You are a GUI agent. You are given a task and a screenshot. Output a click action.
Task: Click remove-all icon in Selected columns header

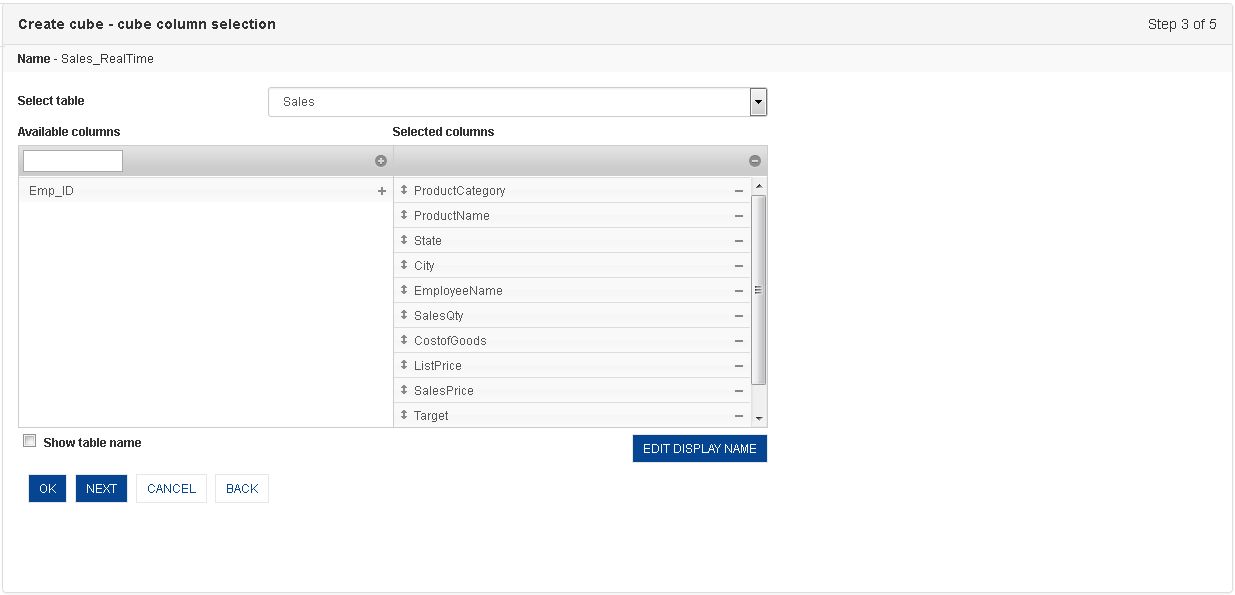[x=755, y=161]
